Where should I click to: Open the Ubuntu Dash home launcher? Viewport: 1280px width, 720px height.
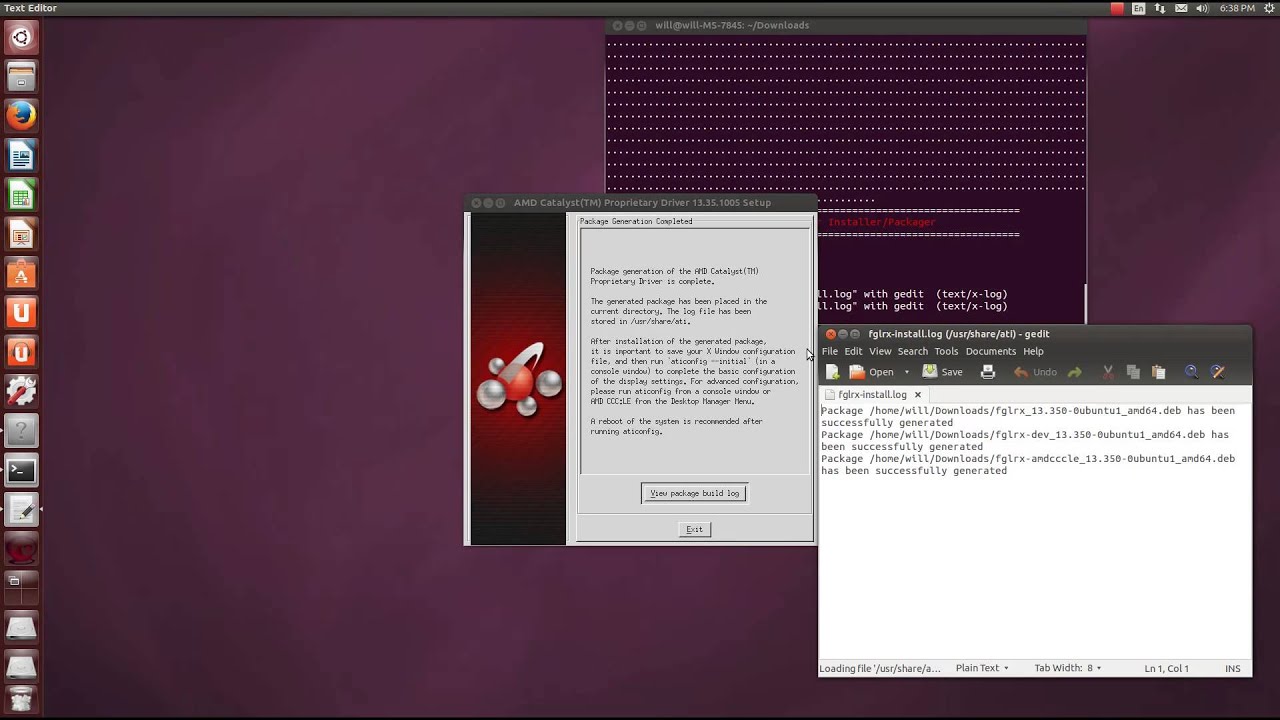[21, 38]
